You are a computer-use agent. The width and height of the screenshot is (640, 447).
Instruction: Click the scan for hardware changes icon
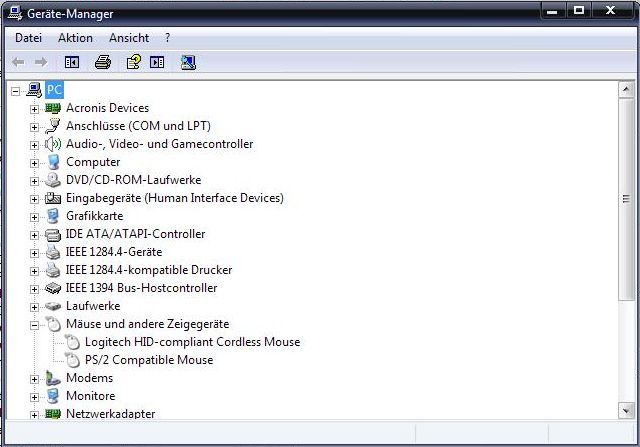pos(188,62)
